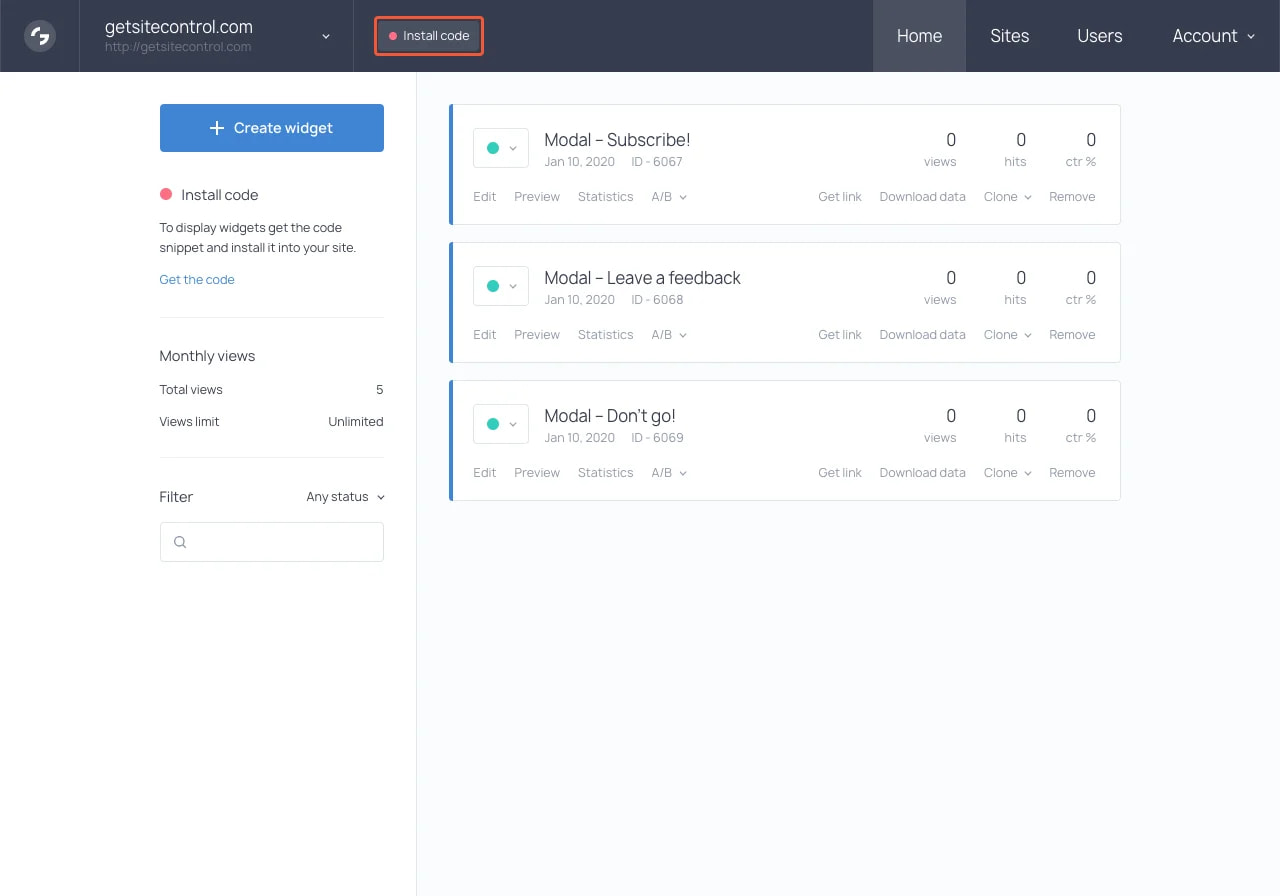This screenshot has width=1280, height=896.
Task: Edit the Modal – Don't go! widget
Action: 485,473
